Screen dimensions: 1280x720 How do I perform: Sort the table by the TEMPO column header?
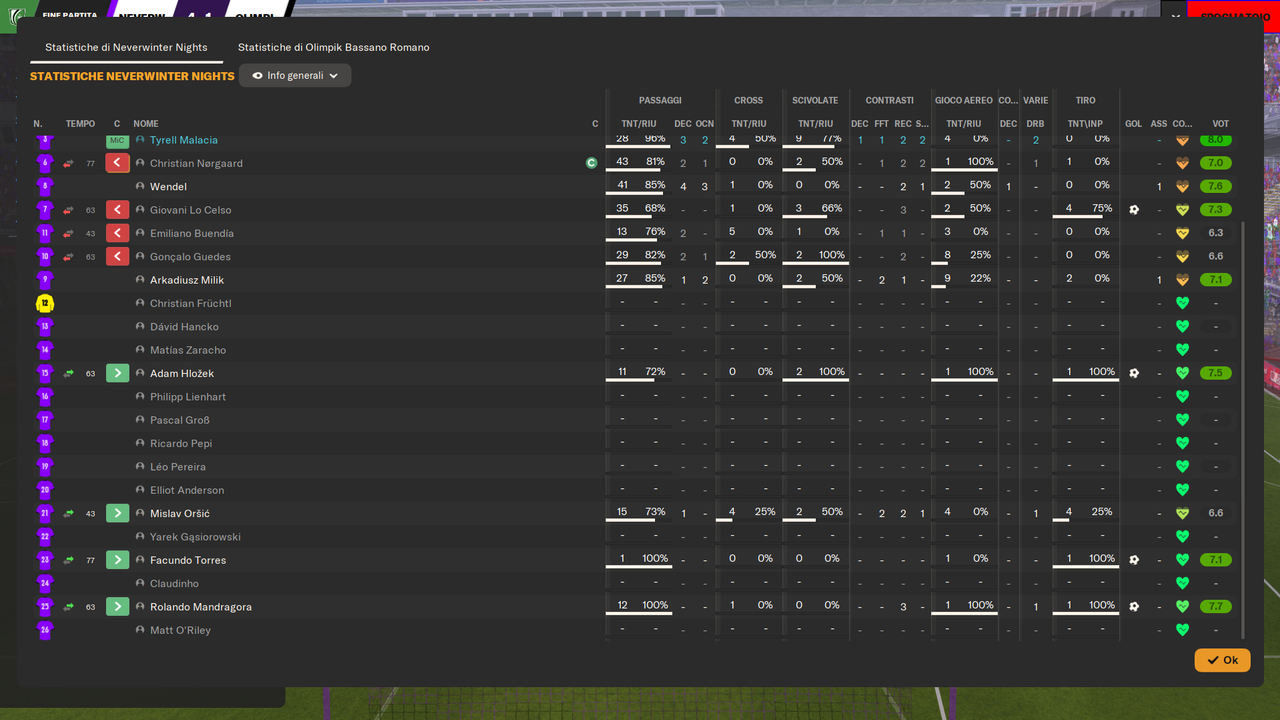point(81,124)
